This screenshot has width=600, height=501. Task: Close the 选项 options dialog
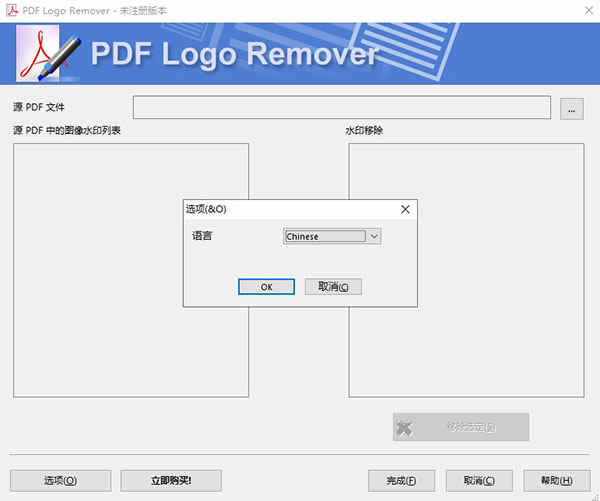[405, 209]
